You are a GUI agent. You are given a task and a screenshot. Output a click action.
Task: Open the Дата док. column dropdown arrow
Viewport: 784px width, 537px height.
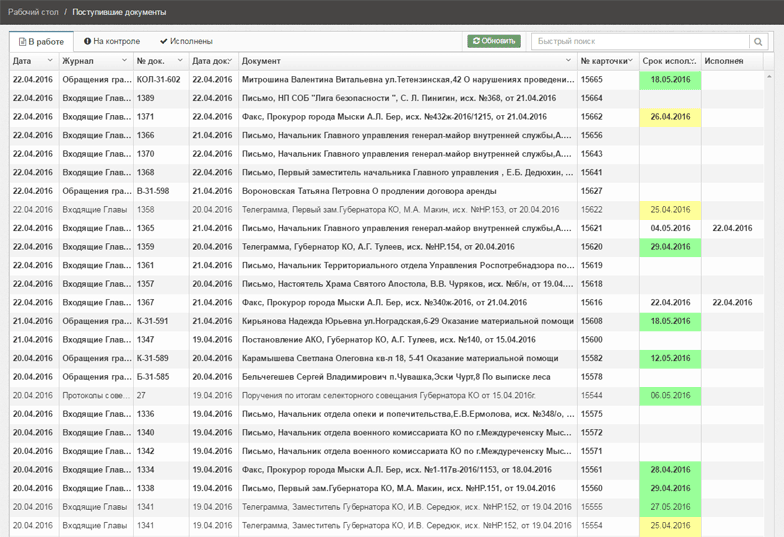point(230,60)
